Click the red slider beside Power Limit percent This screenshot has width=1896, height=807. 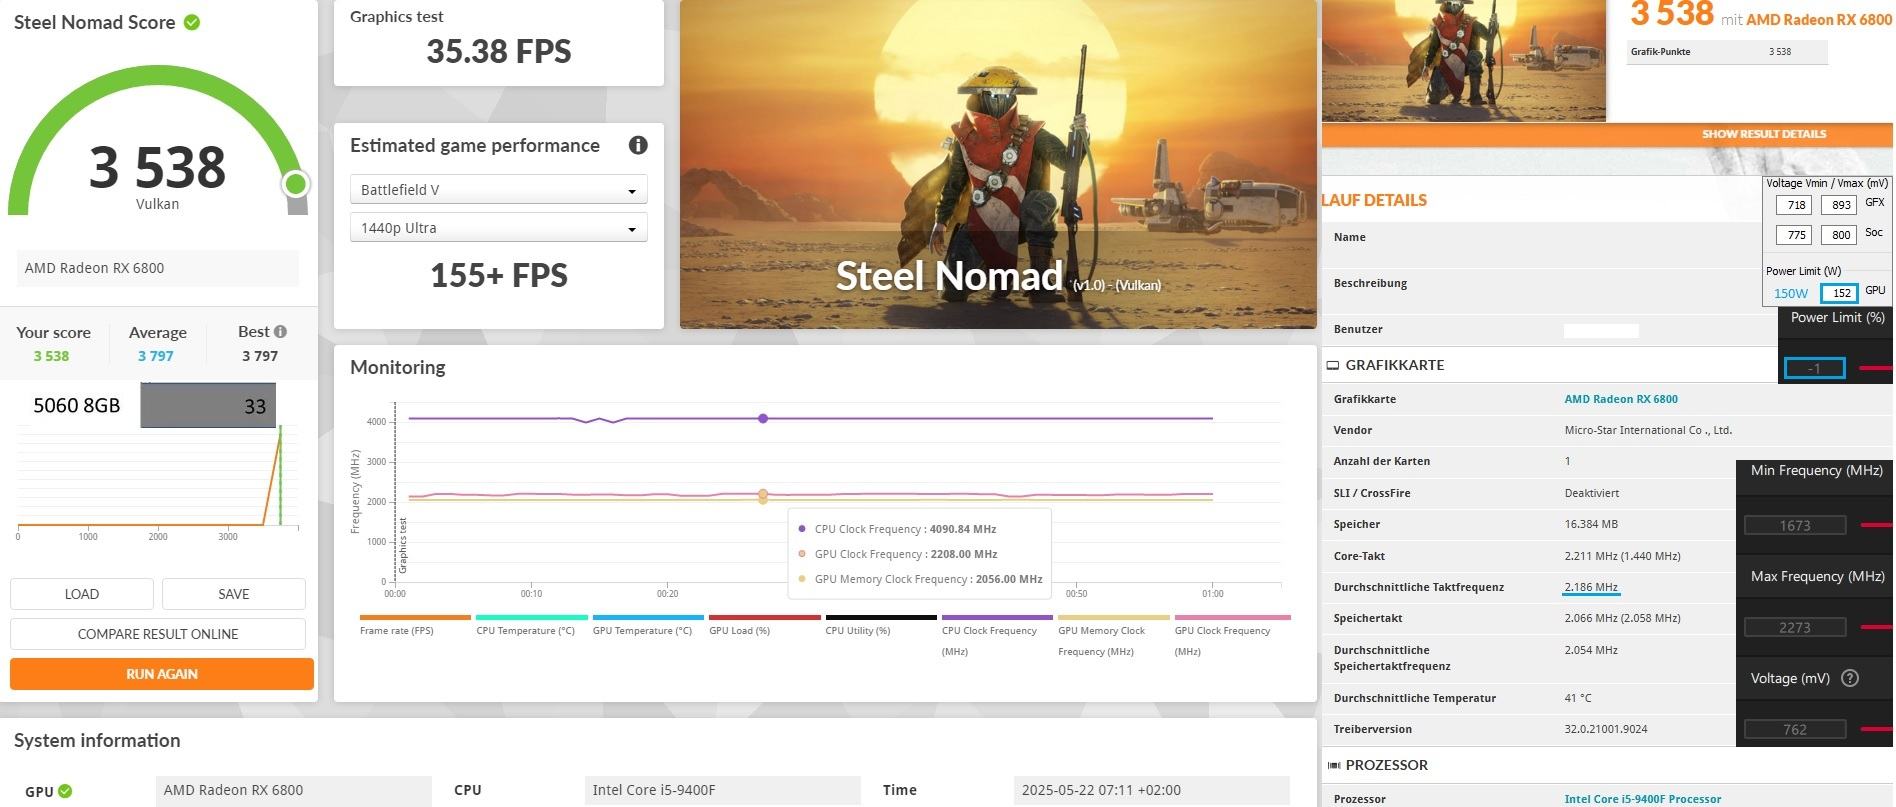click(1875, 368)
